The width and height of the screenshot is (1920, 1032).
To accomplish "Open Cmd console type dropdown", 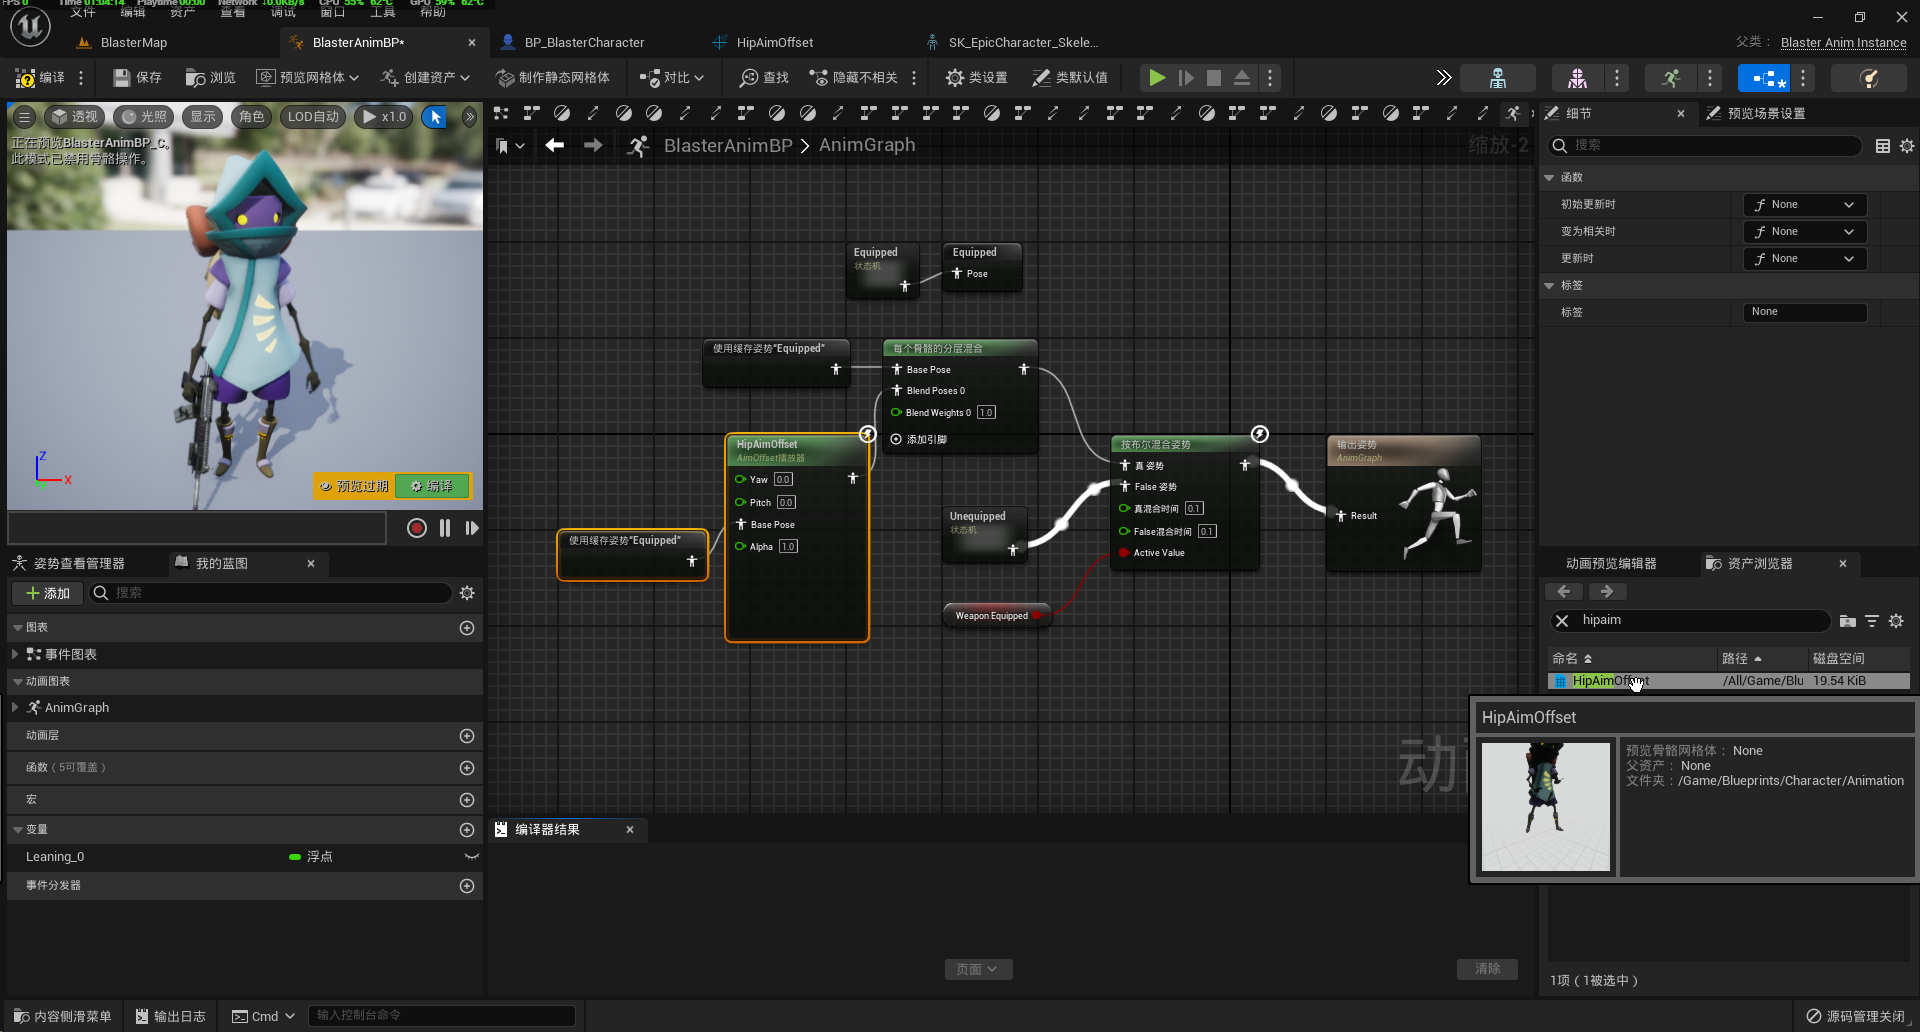I will 264,1016.
